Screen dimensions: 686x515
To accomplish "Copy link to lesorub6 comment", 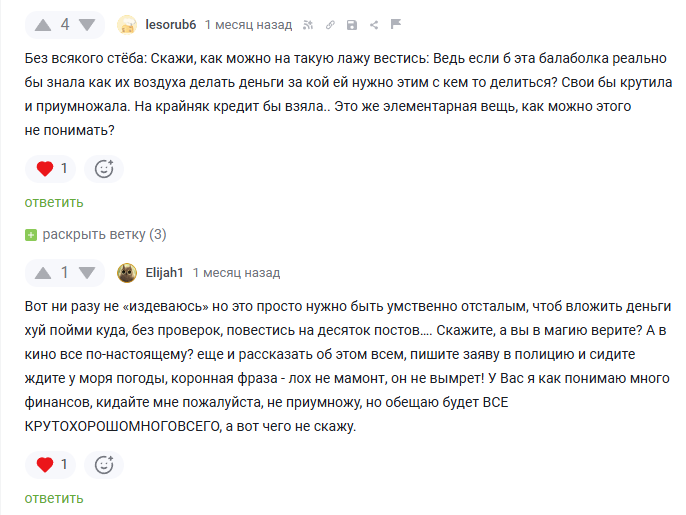I will [x=329, y=24].
